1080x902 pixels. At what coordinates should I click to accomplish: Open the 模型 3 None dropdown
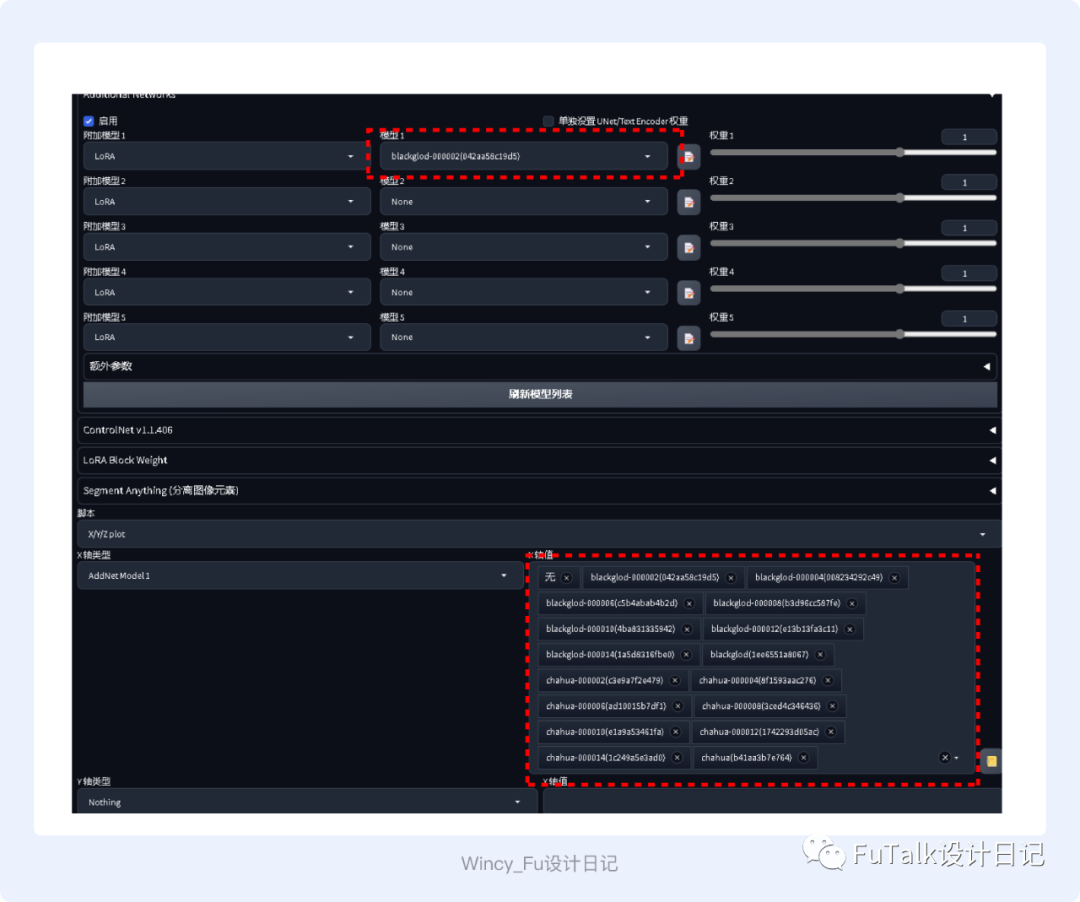click(x=523, y=247)
